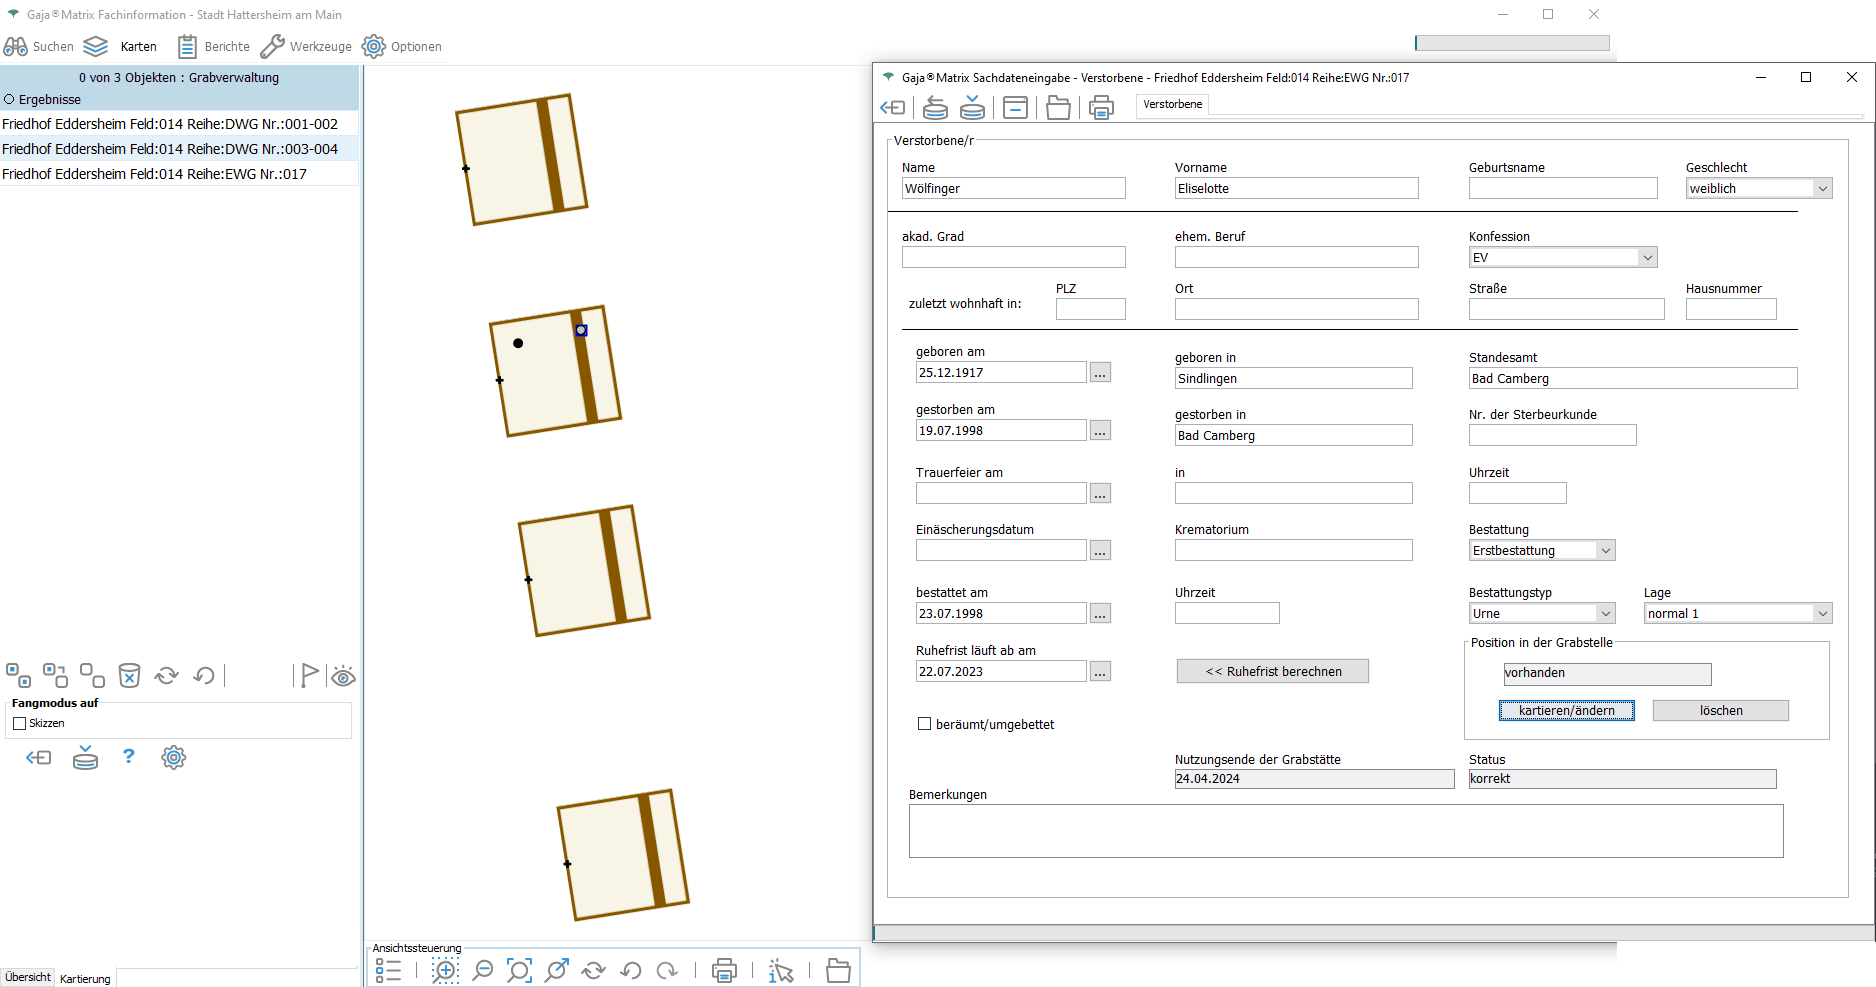Click the zoom-in magnifier in Ansichtssteuerung
The width and height of the screenshot is (1876, 987).
click(445, 970)
